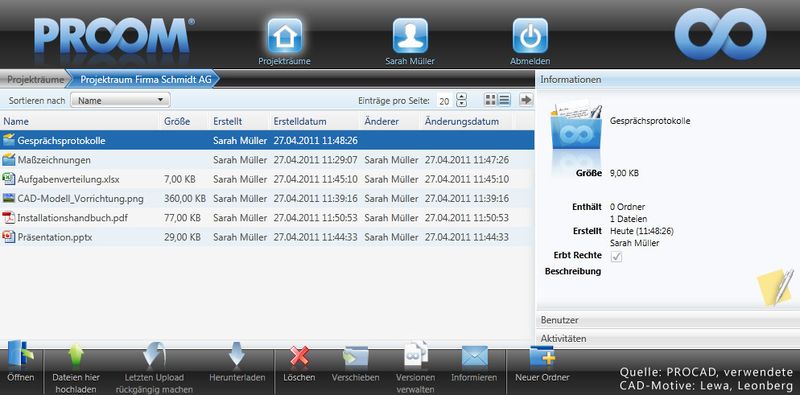Viewport: 800px width, 395px height.
Task: Toggle the Erbt Rechte checkbox
Action: pyautogui.click(x=617, y=257)
